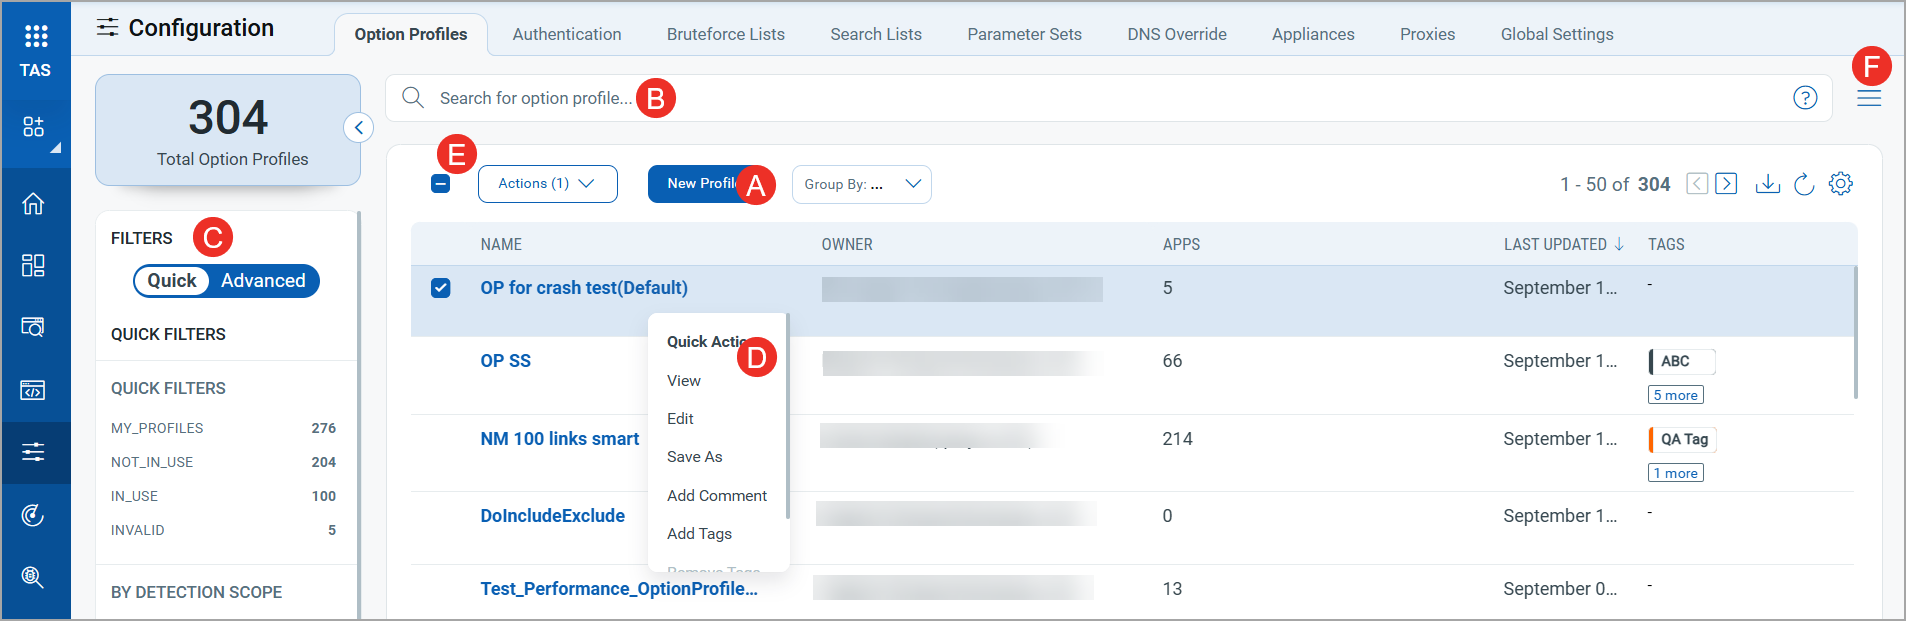Open the hamburger menu at top right
This screenshot has height=621, width=1906.
[1868, 98]
